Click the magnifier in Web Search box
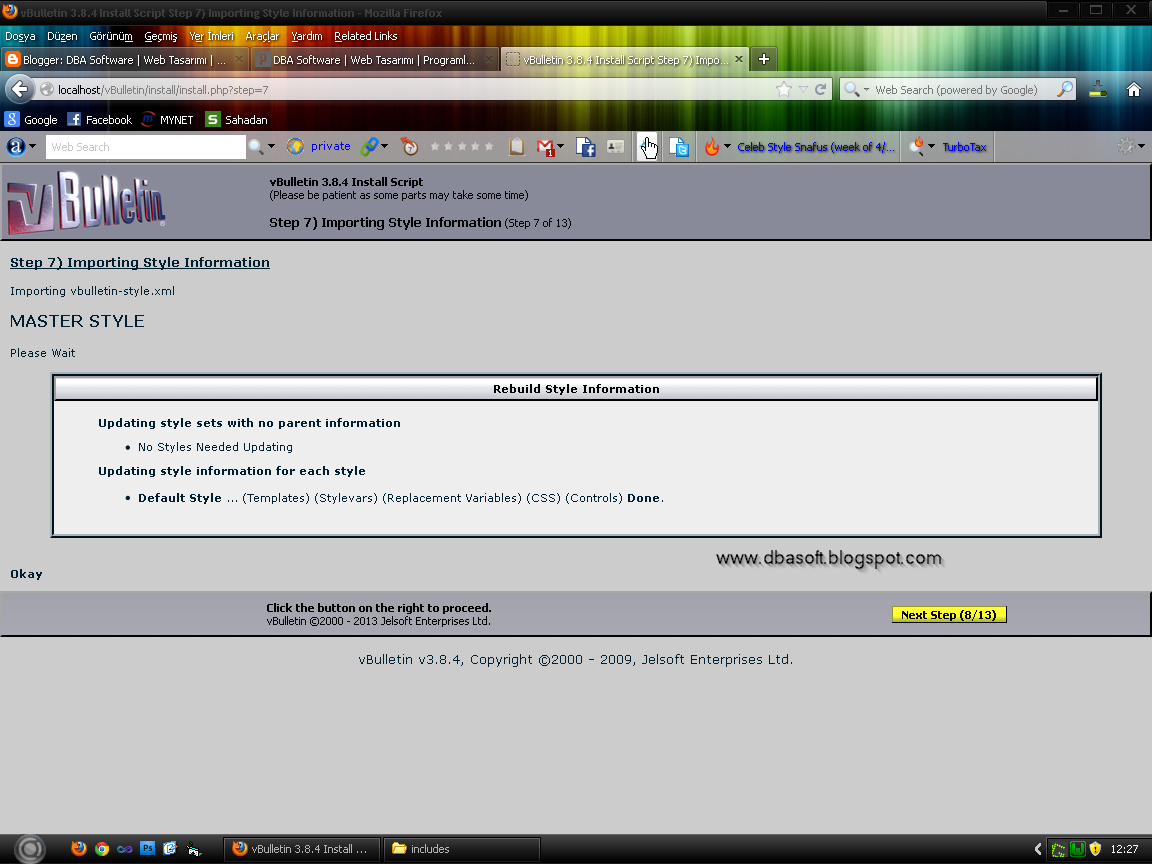 tap(1065, 90)
